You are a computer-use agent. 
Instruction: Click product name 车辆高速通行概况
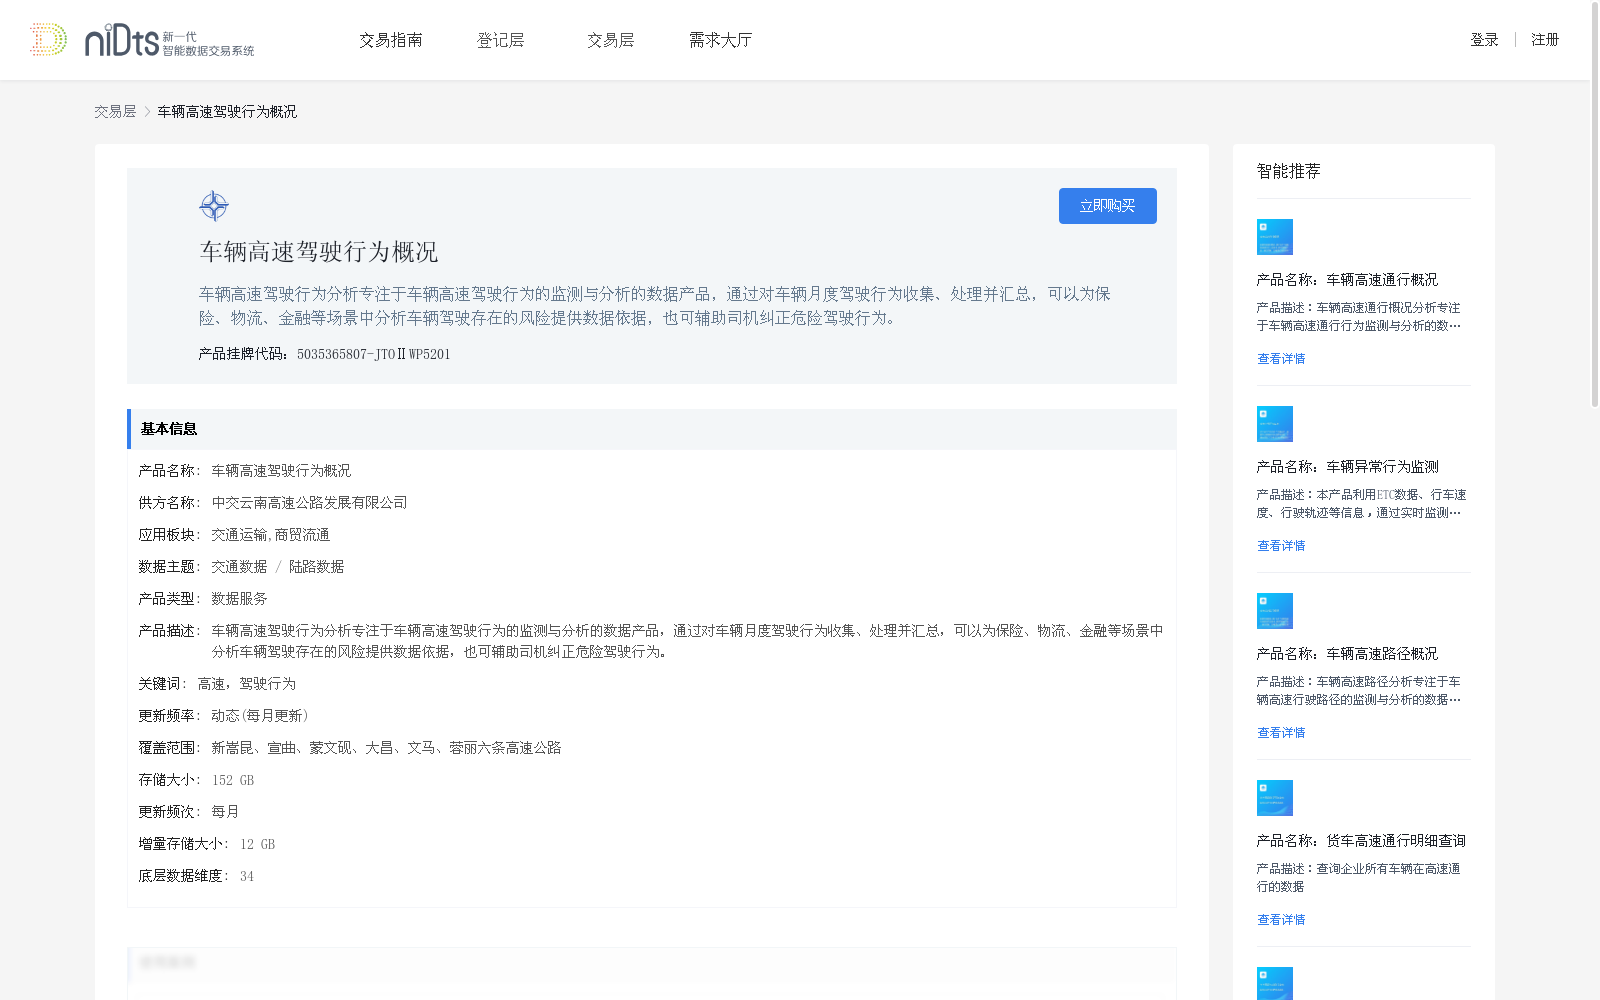coord(1347,280)
